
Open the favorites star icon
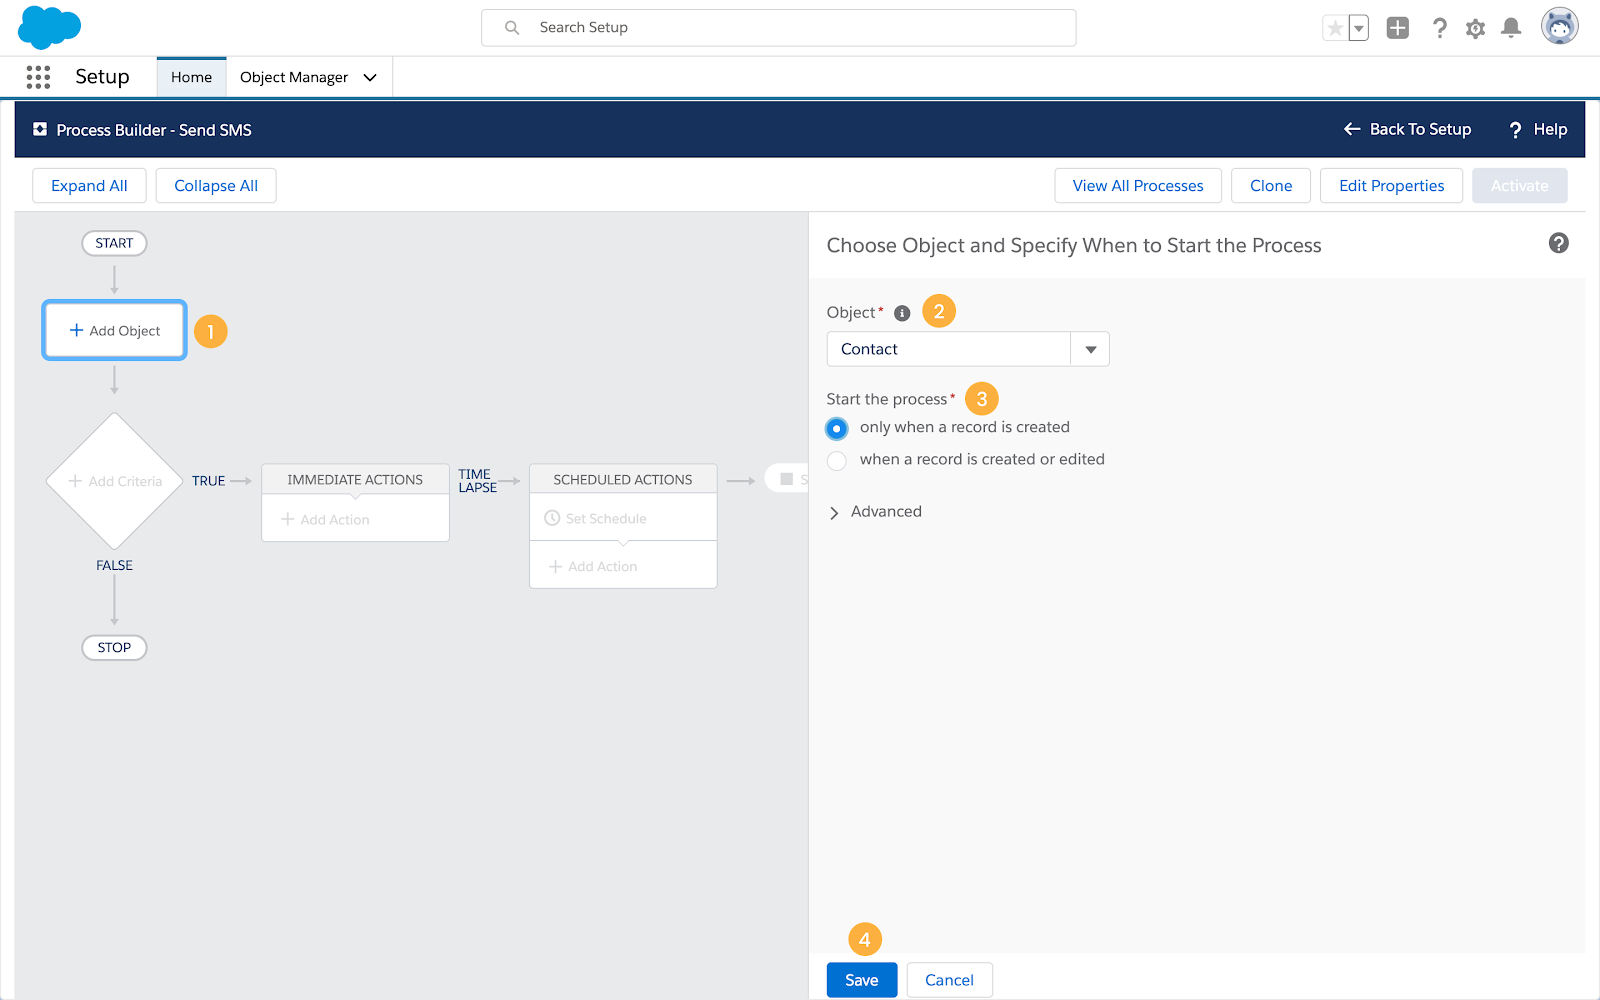(x=1334, y=28)
